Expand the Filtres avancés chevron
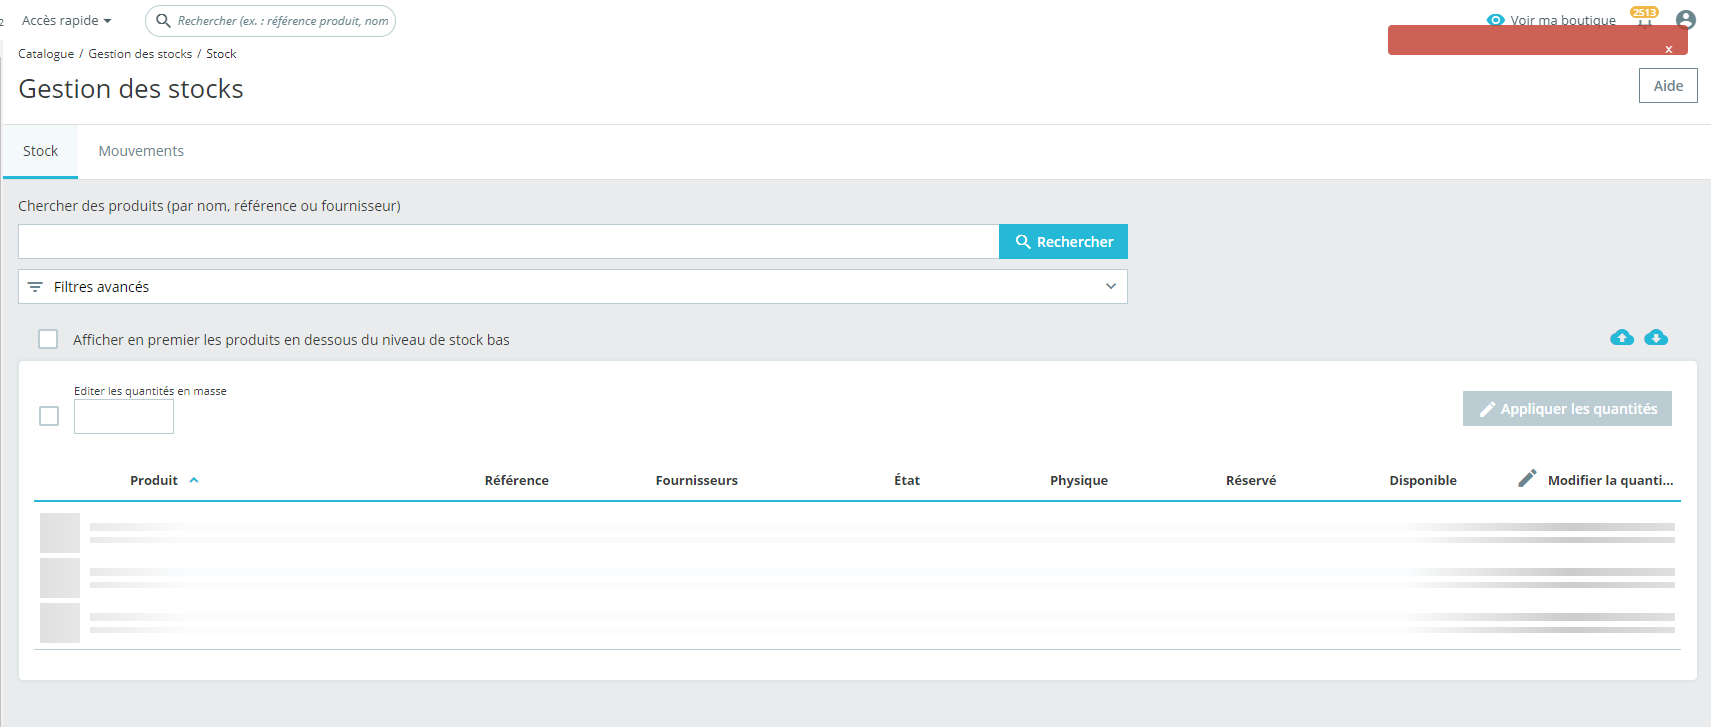Viewport: 1711px width, 727px height. (1111, 286)
